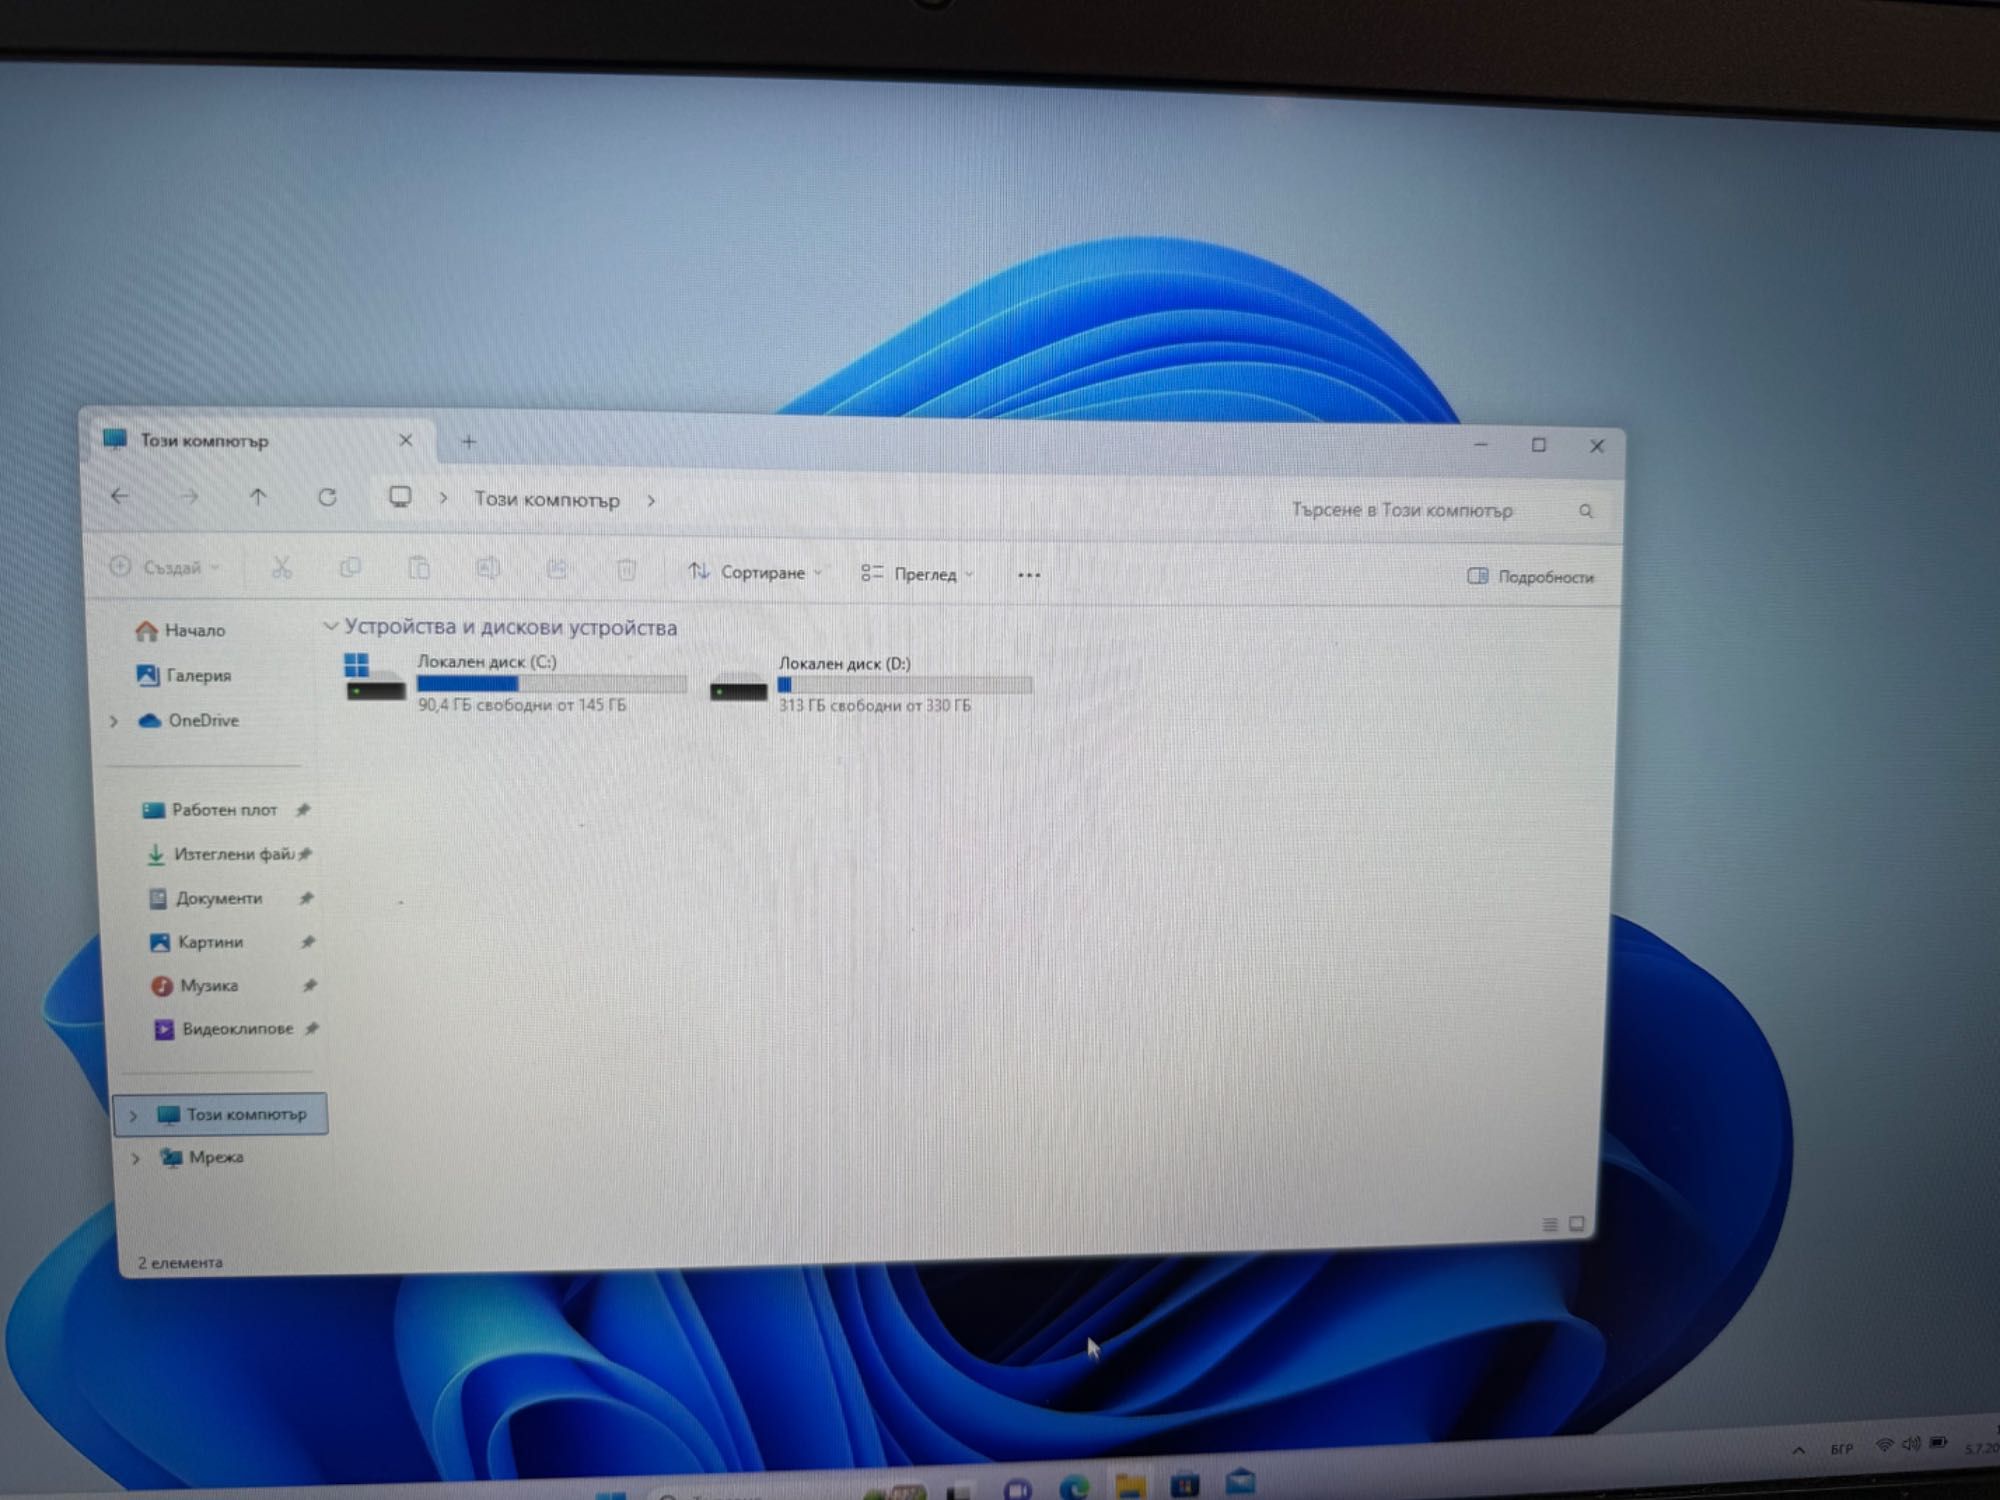
Task: Click the computer icon in address bar
Action: click(400, 497)
